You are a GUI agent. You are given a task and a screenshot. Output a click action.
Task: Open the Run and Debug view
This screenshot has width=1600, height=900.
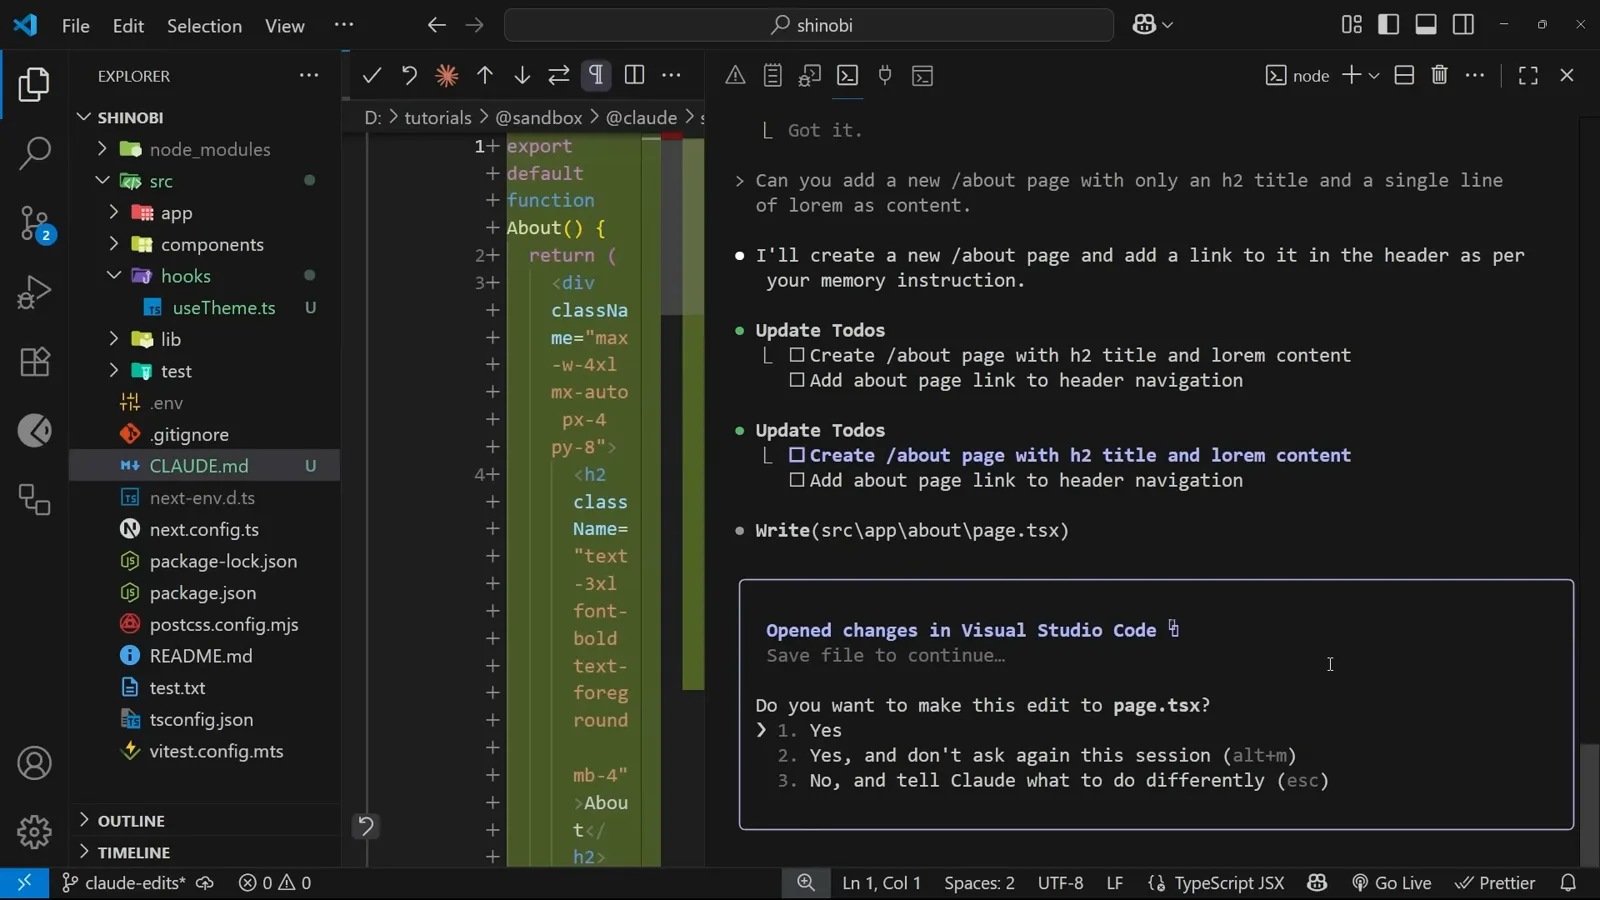pyautogui.click(x=34, y=292)
